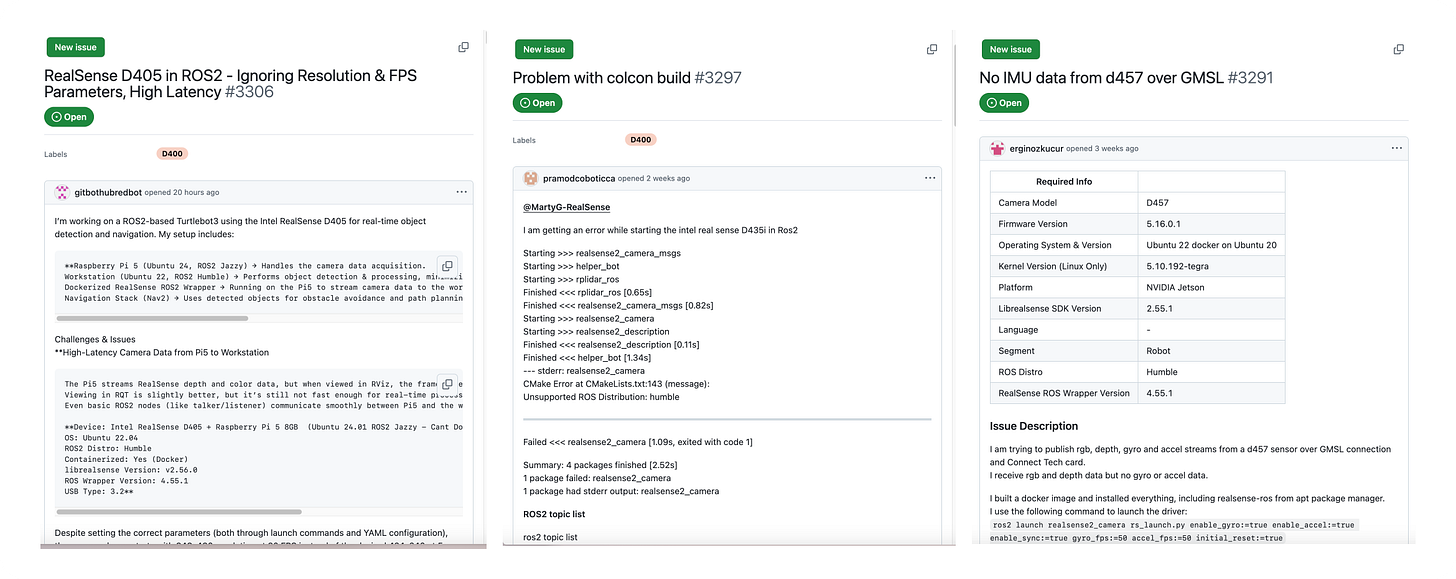The width and height of the screenshot is (1456, 579).
Task: Click the Open status badge for #3291
Action: (x=1005, y=103)
